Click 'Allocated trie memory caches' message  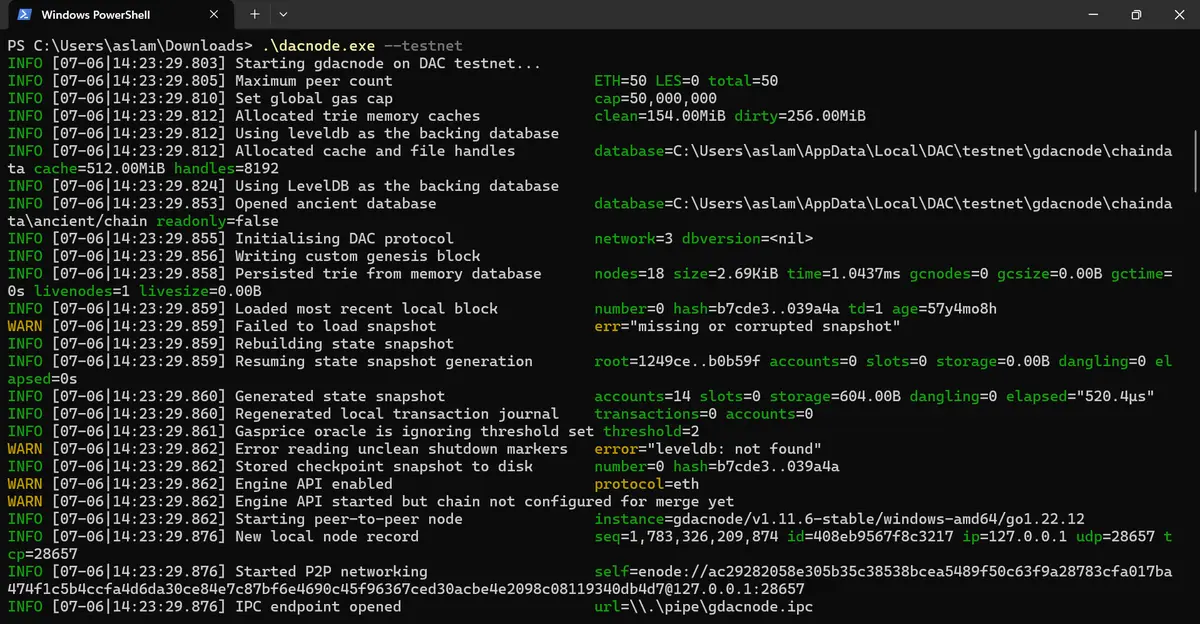click(358, 116)
